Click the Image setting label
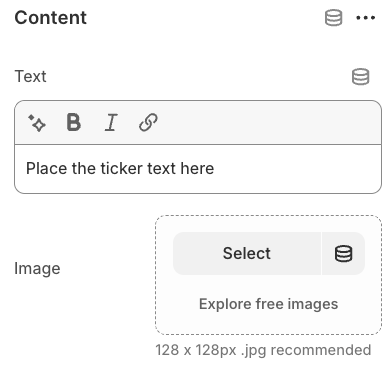The height and width of the screenshot is (376, 390). pos(37,269)
